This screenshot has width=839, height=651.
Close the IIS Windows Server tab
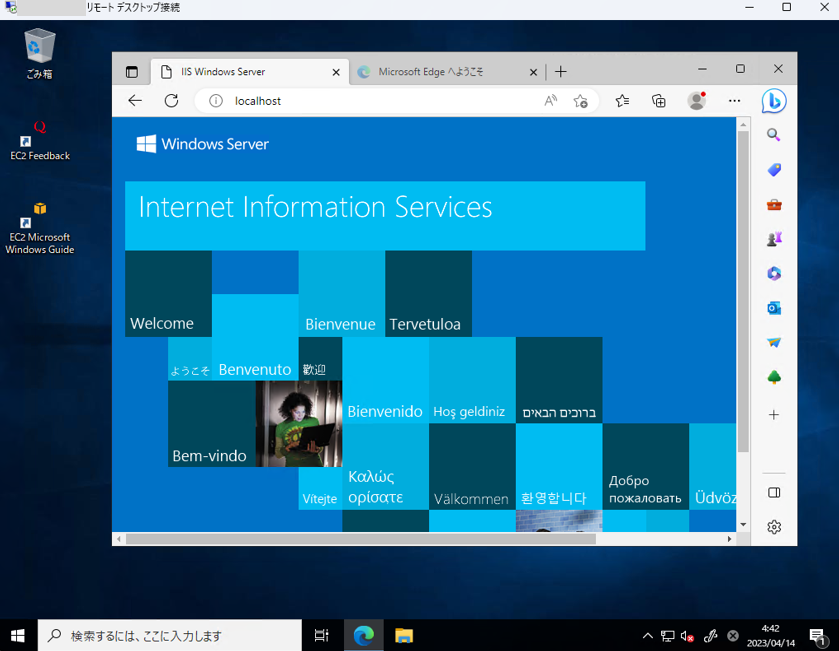(x=336, y=72)
